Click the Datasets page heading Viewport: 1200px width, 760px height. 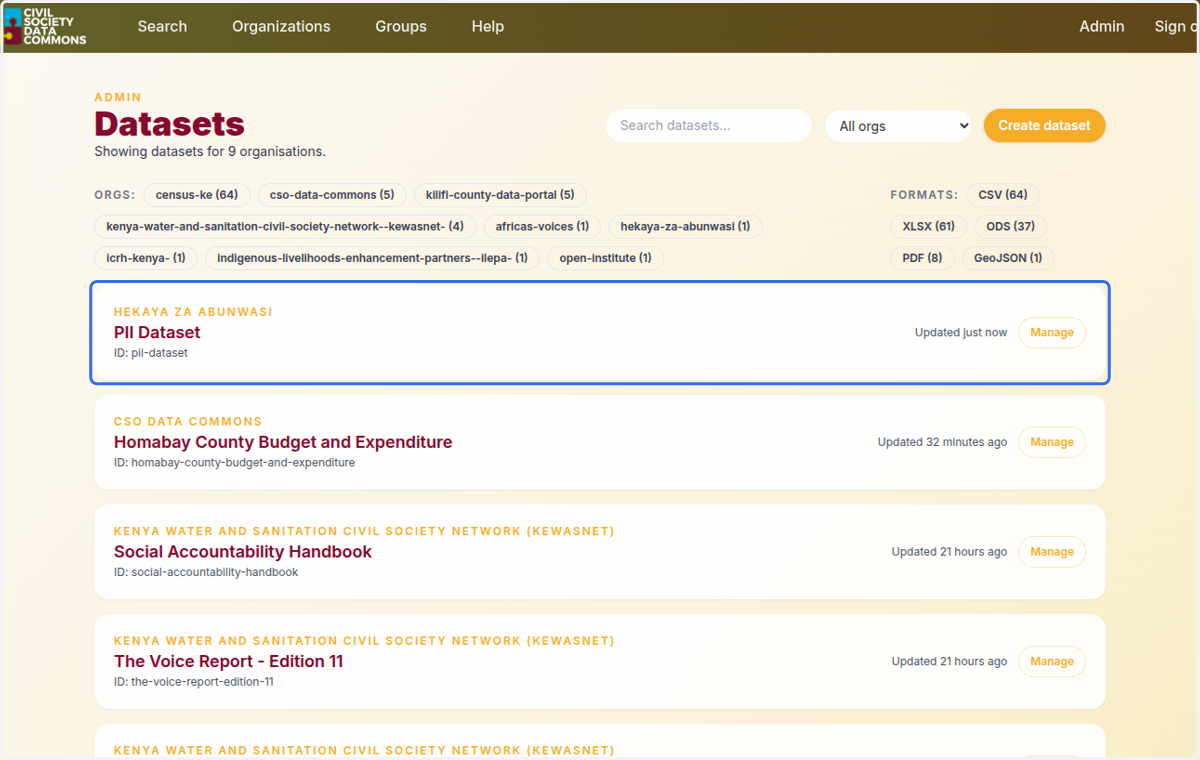tap(169, 124)
